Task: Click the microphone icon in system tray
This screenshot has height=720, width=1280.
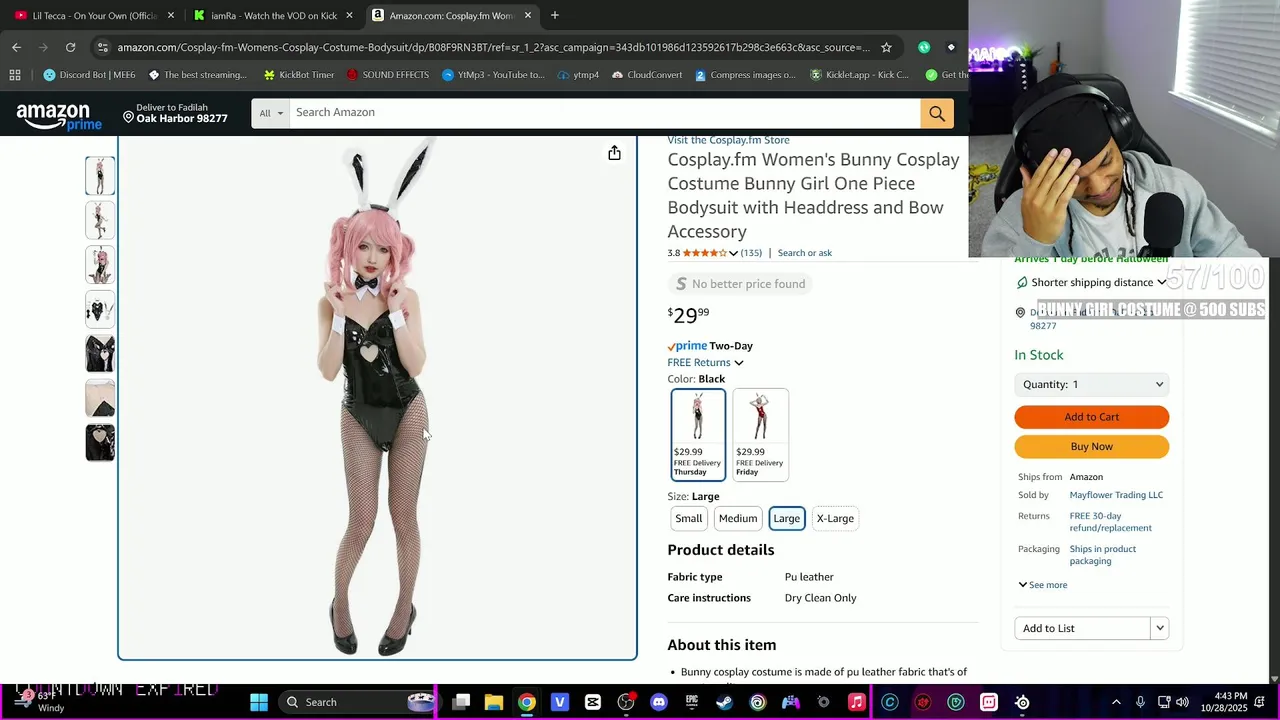Action: coord(1140,702)
